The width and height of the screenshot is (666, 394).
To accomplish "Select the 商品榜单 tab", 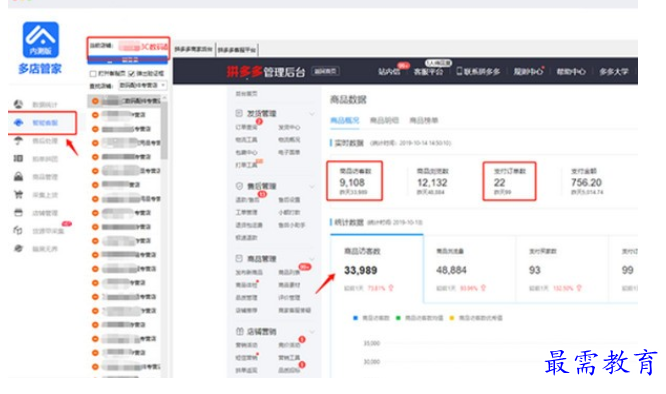I will point(423,120).
